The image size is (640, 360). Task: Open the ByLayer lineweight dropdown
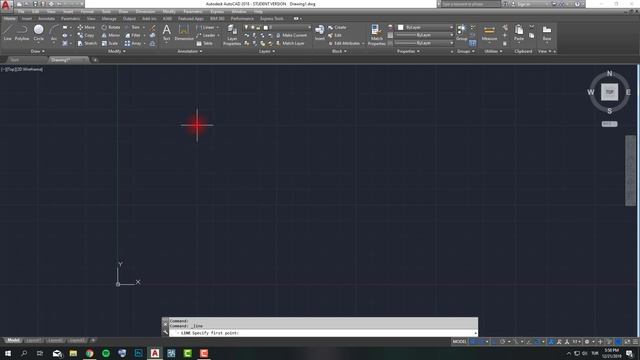[x=424, y=35]
